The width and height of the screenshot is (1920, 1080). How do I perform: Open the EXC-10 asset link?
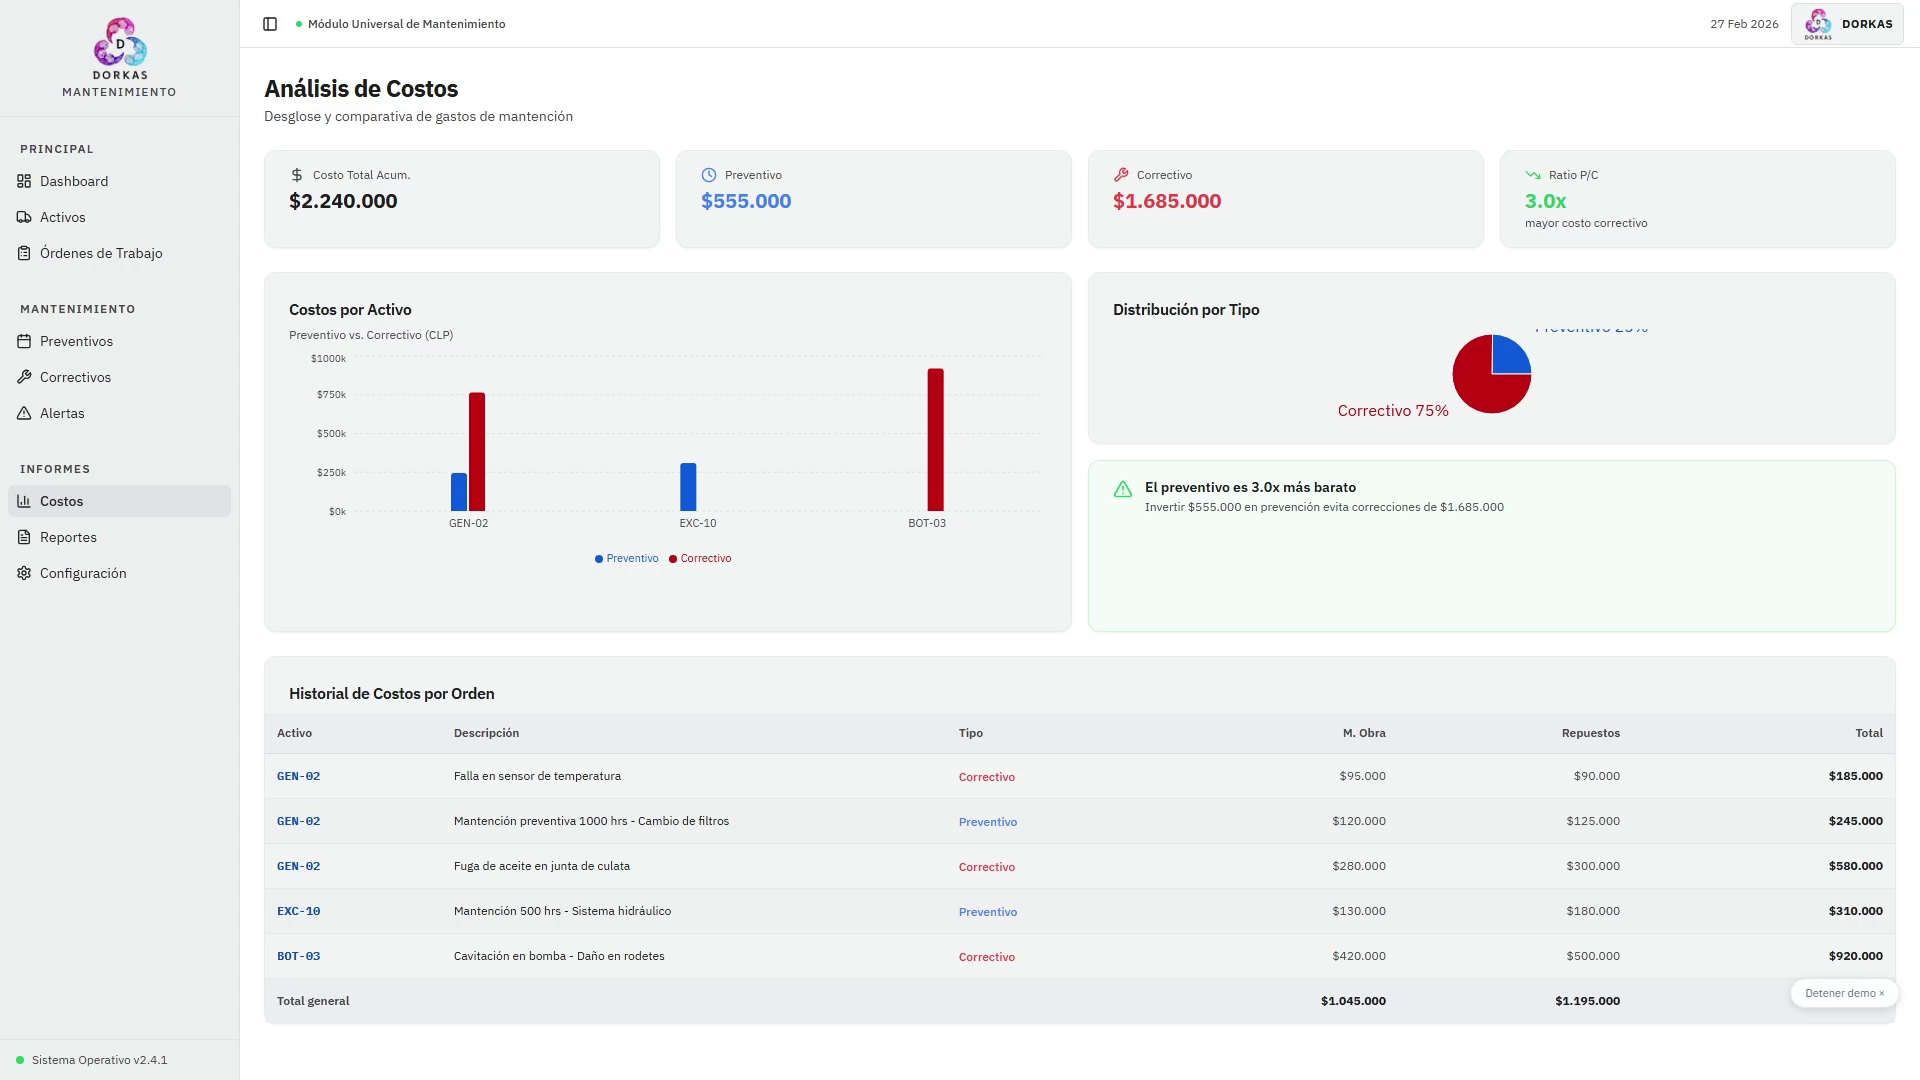[x=298, y=911]
